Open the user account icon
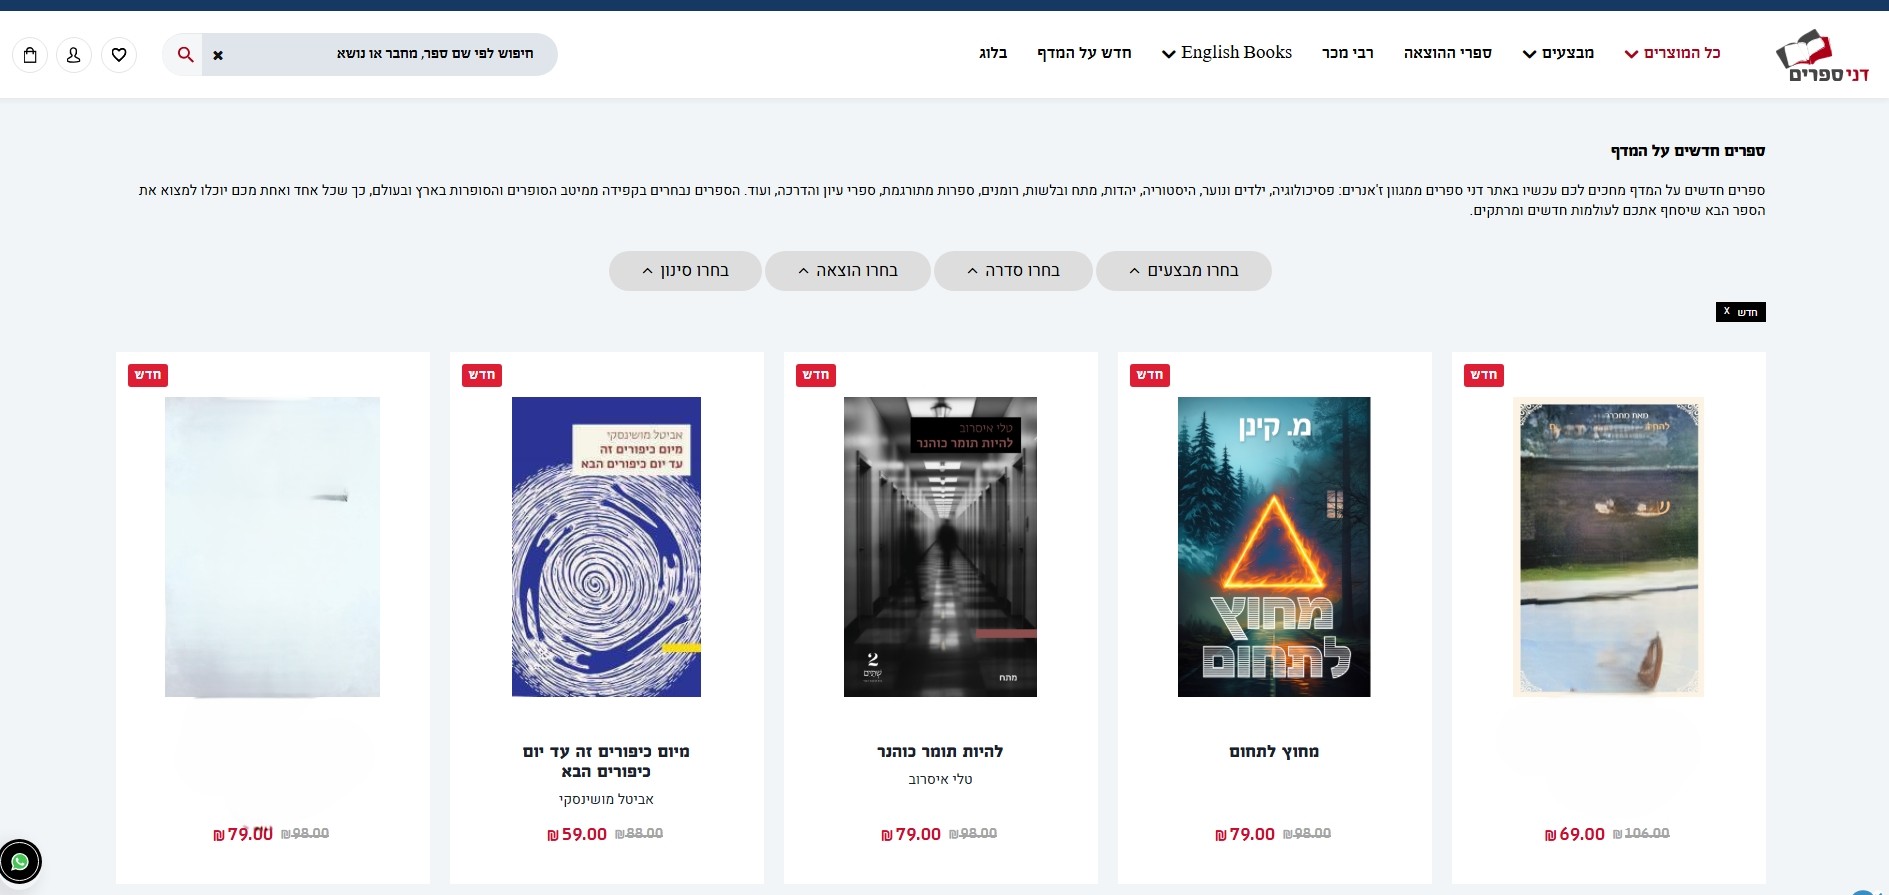 [74, 55]
